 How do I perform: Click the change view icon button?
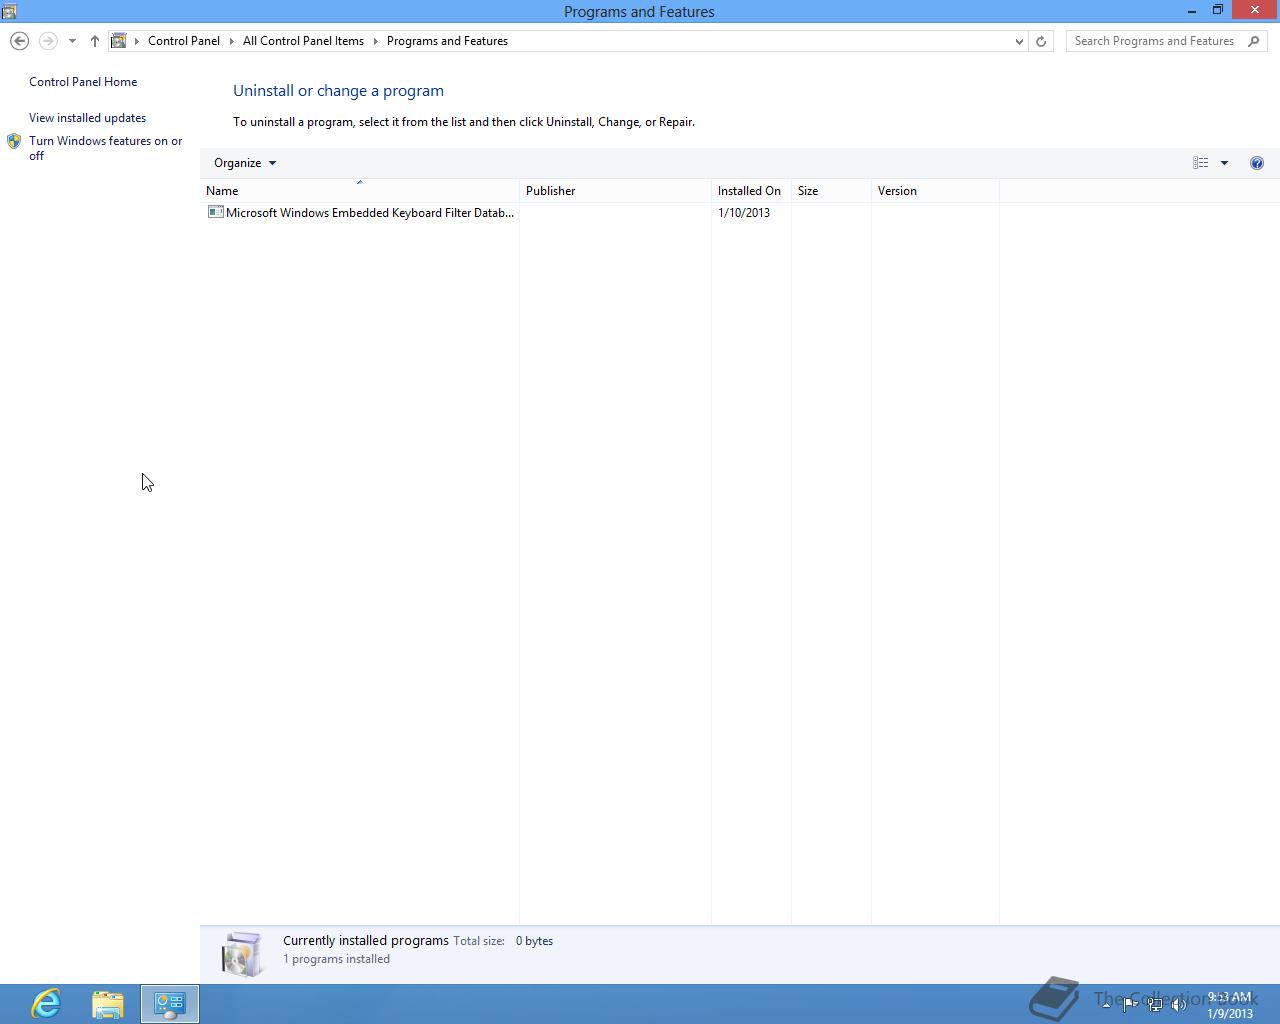(x=1201, y=163)
